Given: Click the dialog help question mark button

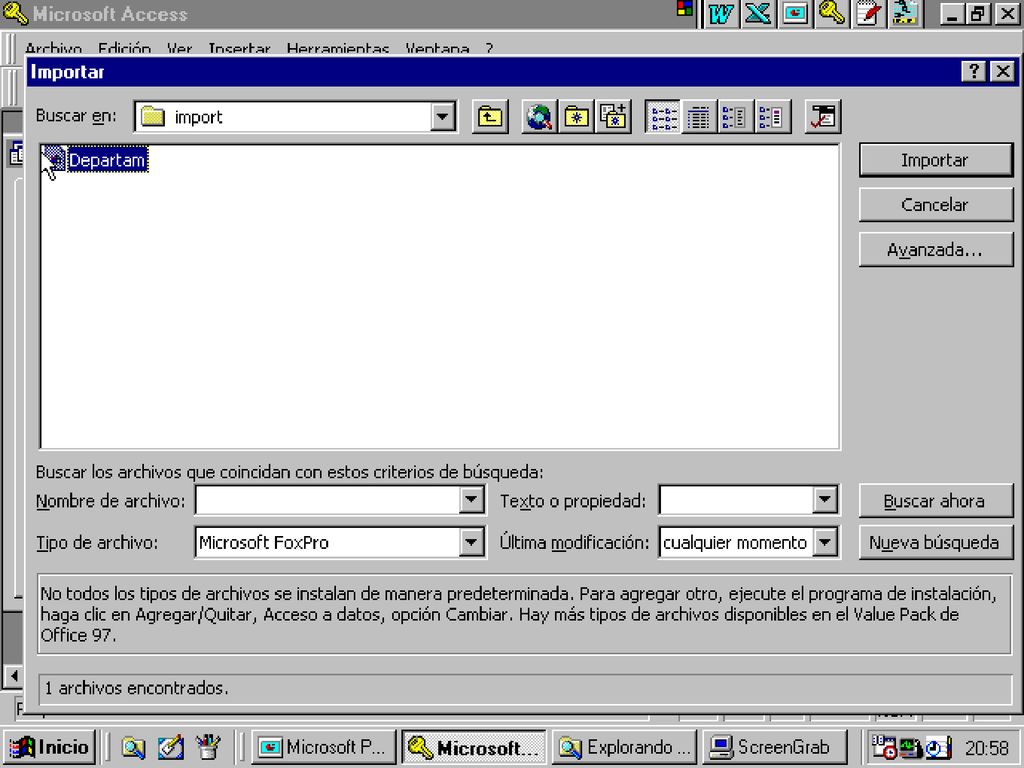Looking at the screenshot, I should pos(974,71).
